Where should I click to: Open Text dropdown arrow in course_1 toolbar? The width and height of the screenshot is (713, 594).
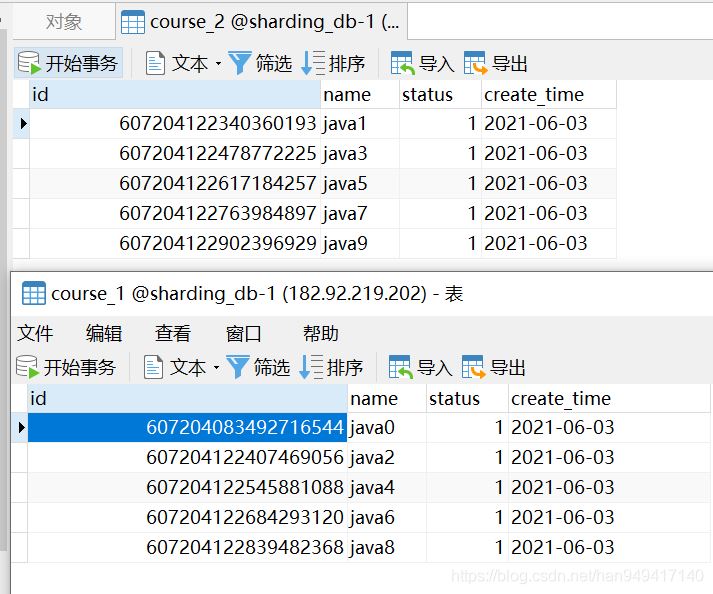point(216,367)
